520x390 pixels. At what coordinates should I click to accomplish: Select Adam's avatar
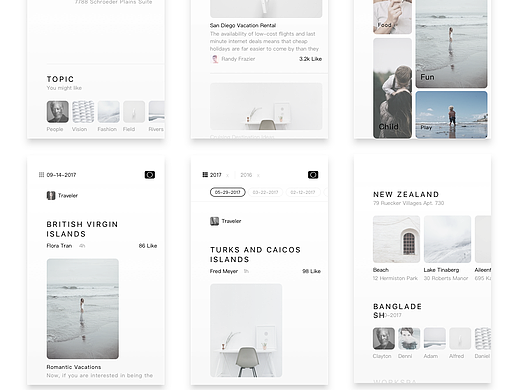coord(435,338)
